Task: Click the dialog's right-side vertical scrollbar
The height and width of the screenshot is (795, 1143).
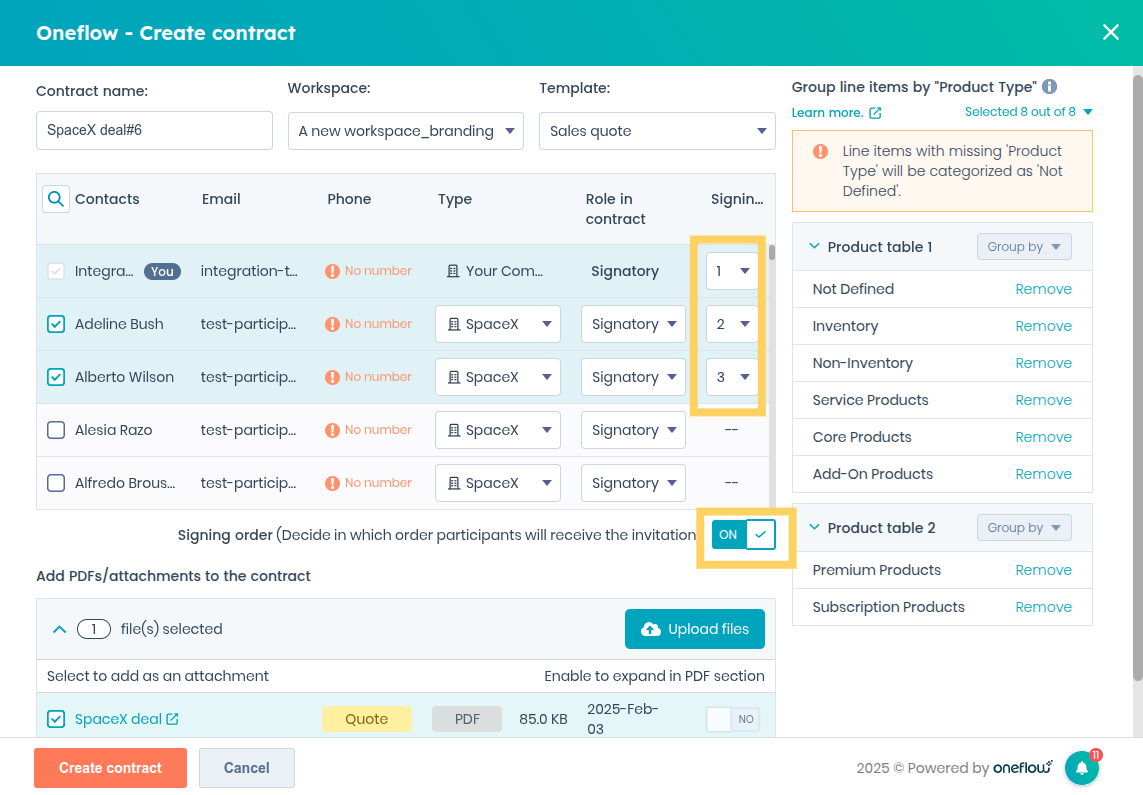Action: pyautogui.click(x=1137, y=377)
